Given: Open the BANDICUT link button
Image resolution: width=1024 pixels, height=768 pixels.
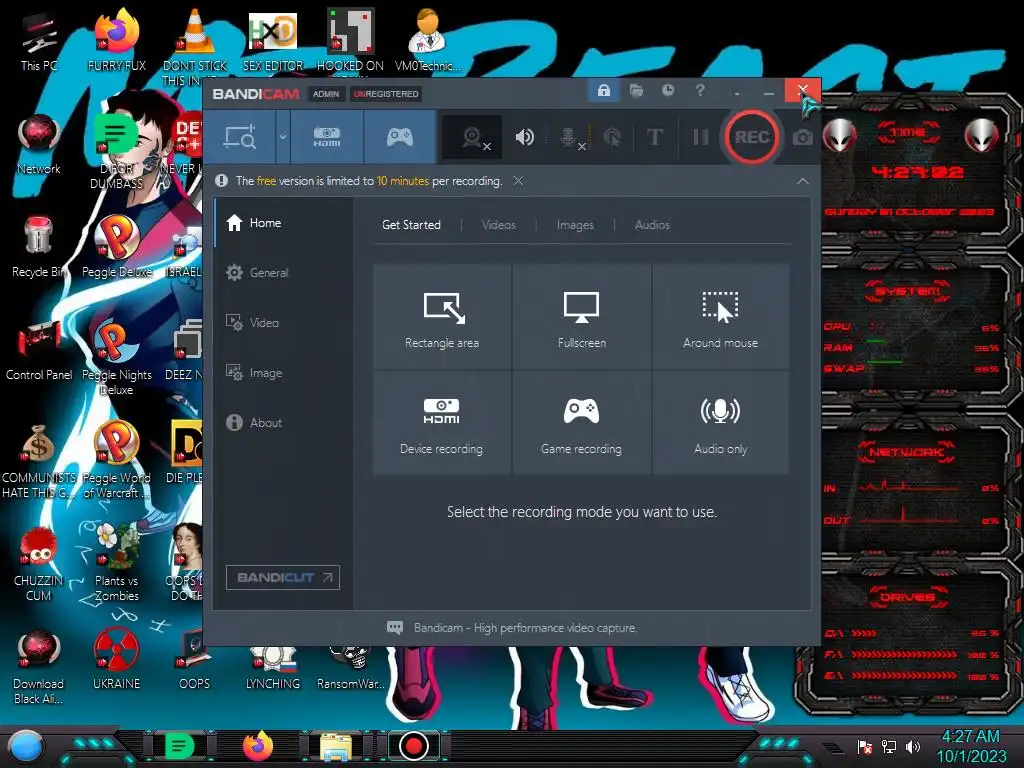Looking at the screenshot, I should (x=283, y=577).
